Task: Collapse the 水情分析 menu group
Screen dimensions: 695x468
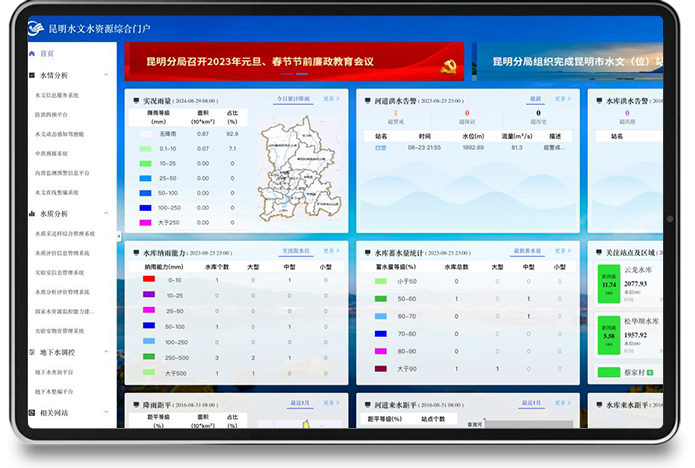Action: (x=105, y=75)
